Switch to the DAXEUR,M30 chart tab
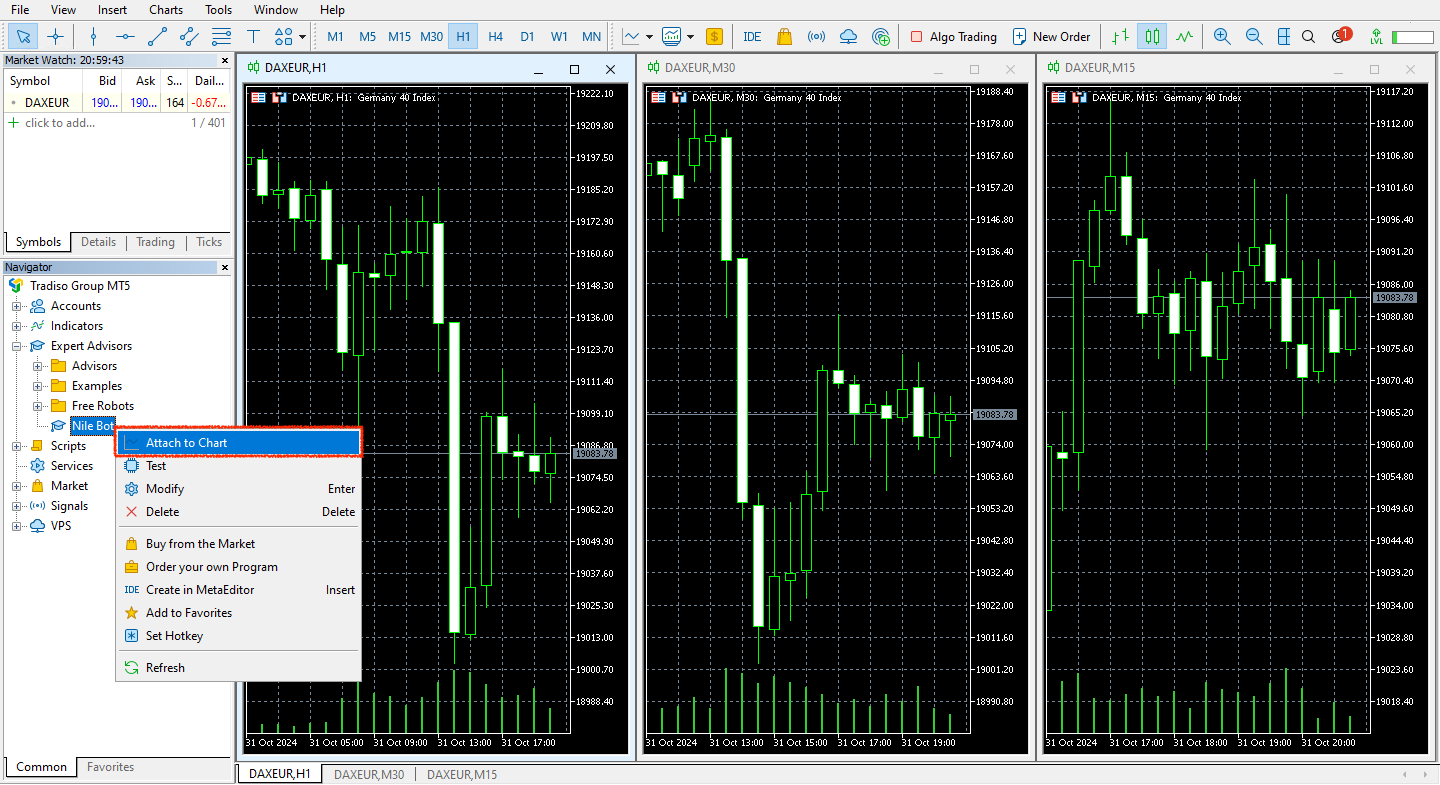This screenshot has width=1440, height=785. coord(369,774)
